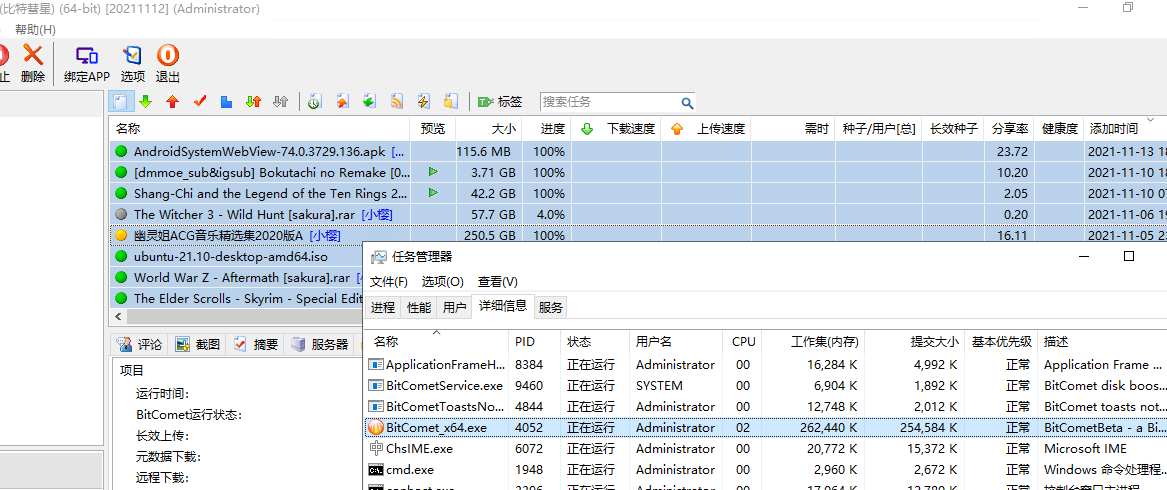1167x490 pixels.
Task: Click the [小樱] tag link on The Witcher 3 row
Action: pos(377,214)
